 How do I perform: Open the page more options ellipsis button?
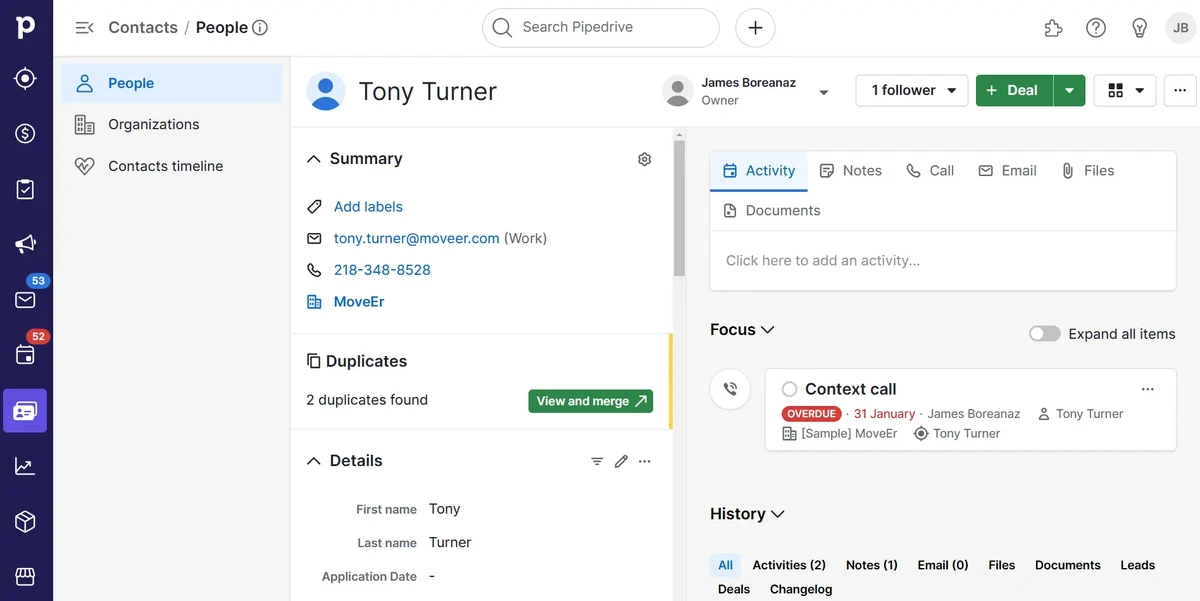pos(1180,90)
